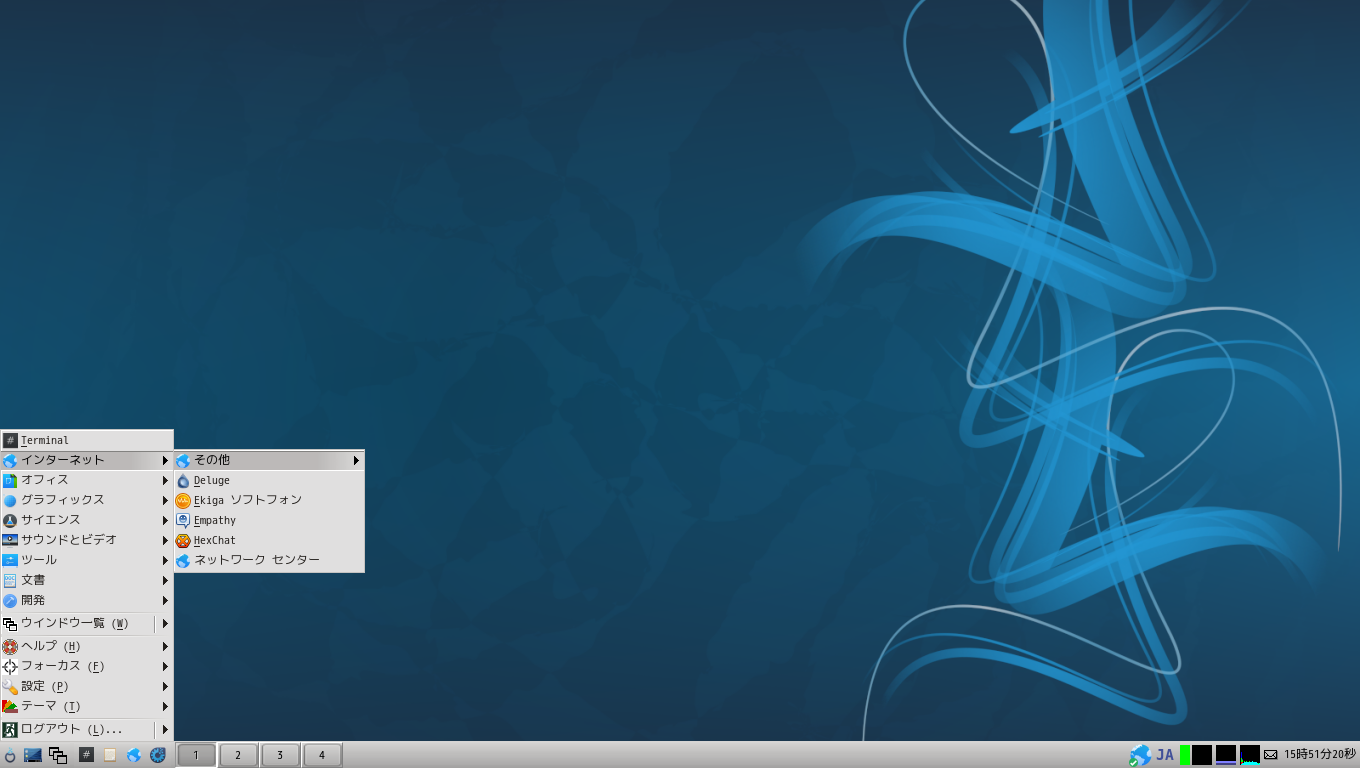1360x768 pixels.
Task: Expand the テーマ submenu arrow
Action: pos(165,706)
